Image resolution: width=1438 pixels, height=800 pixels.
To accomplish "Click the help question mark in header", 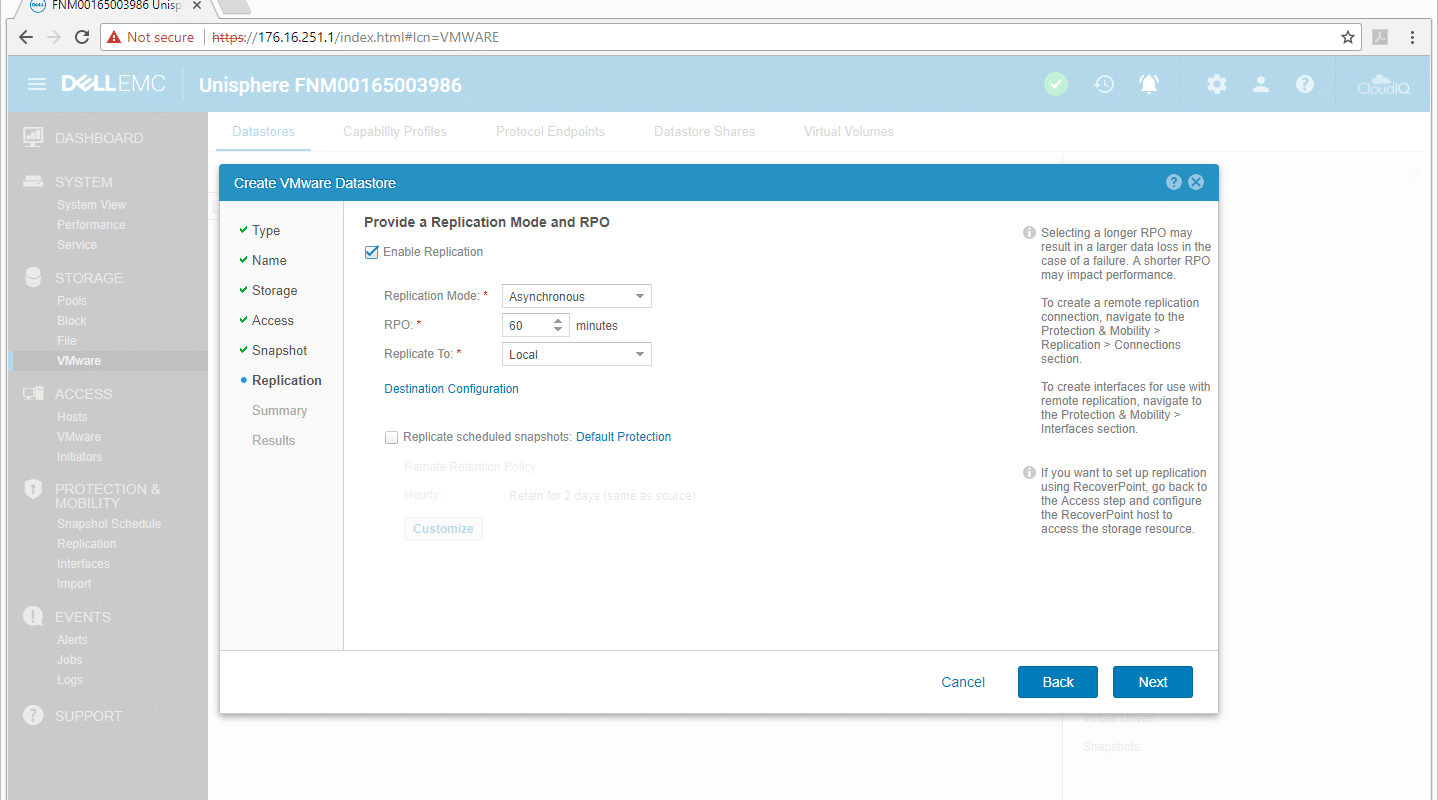I will pos(1305,85).
